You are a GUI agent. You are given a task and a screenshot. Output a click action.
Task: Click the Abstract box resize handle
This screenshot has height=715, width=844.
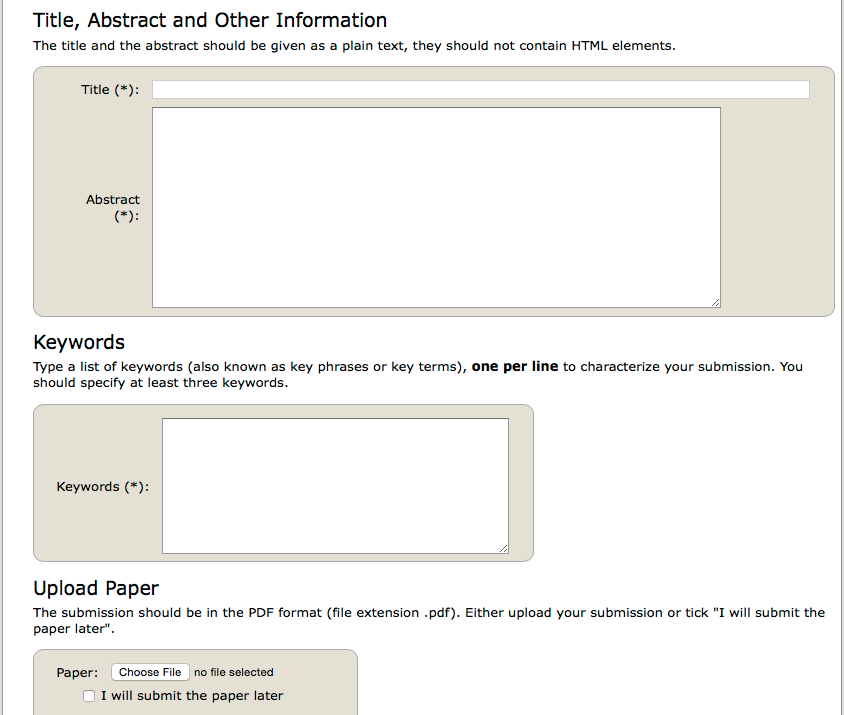(714, 301)
